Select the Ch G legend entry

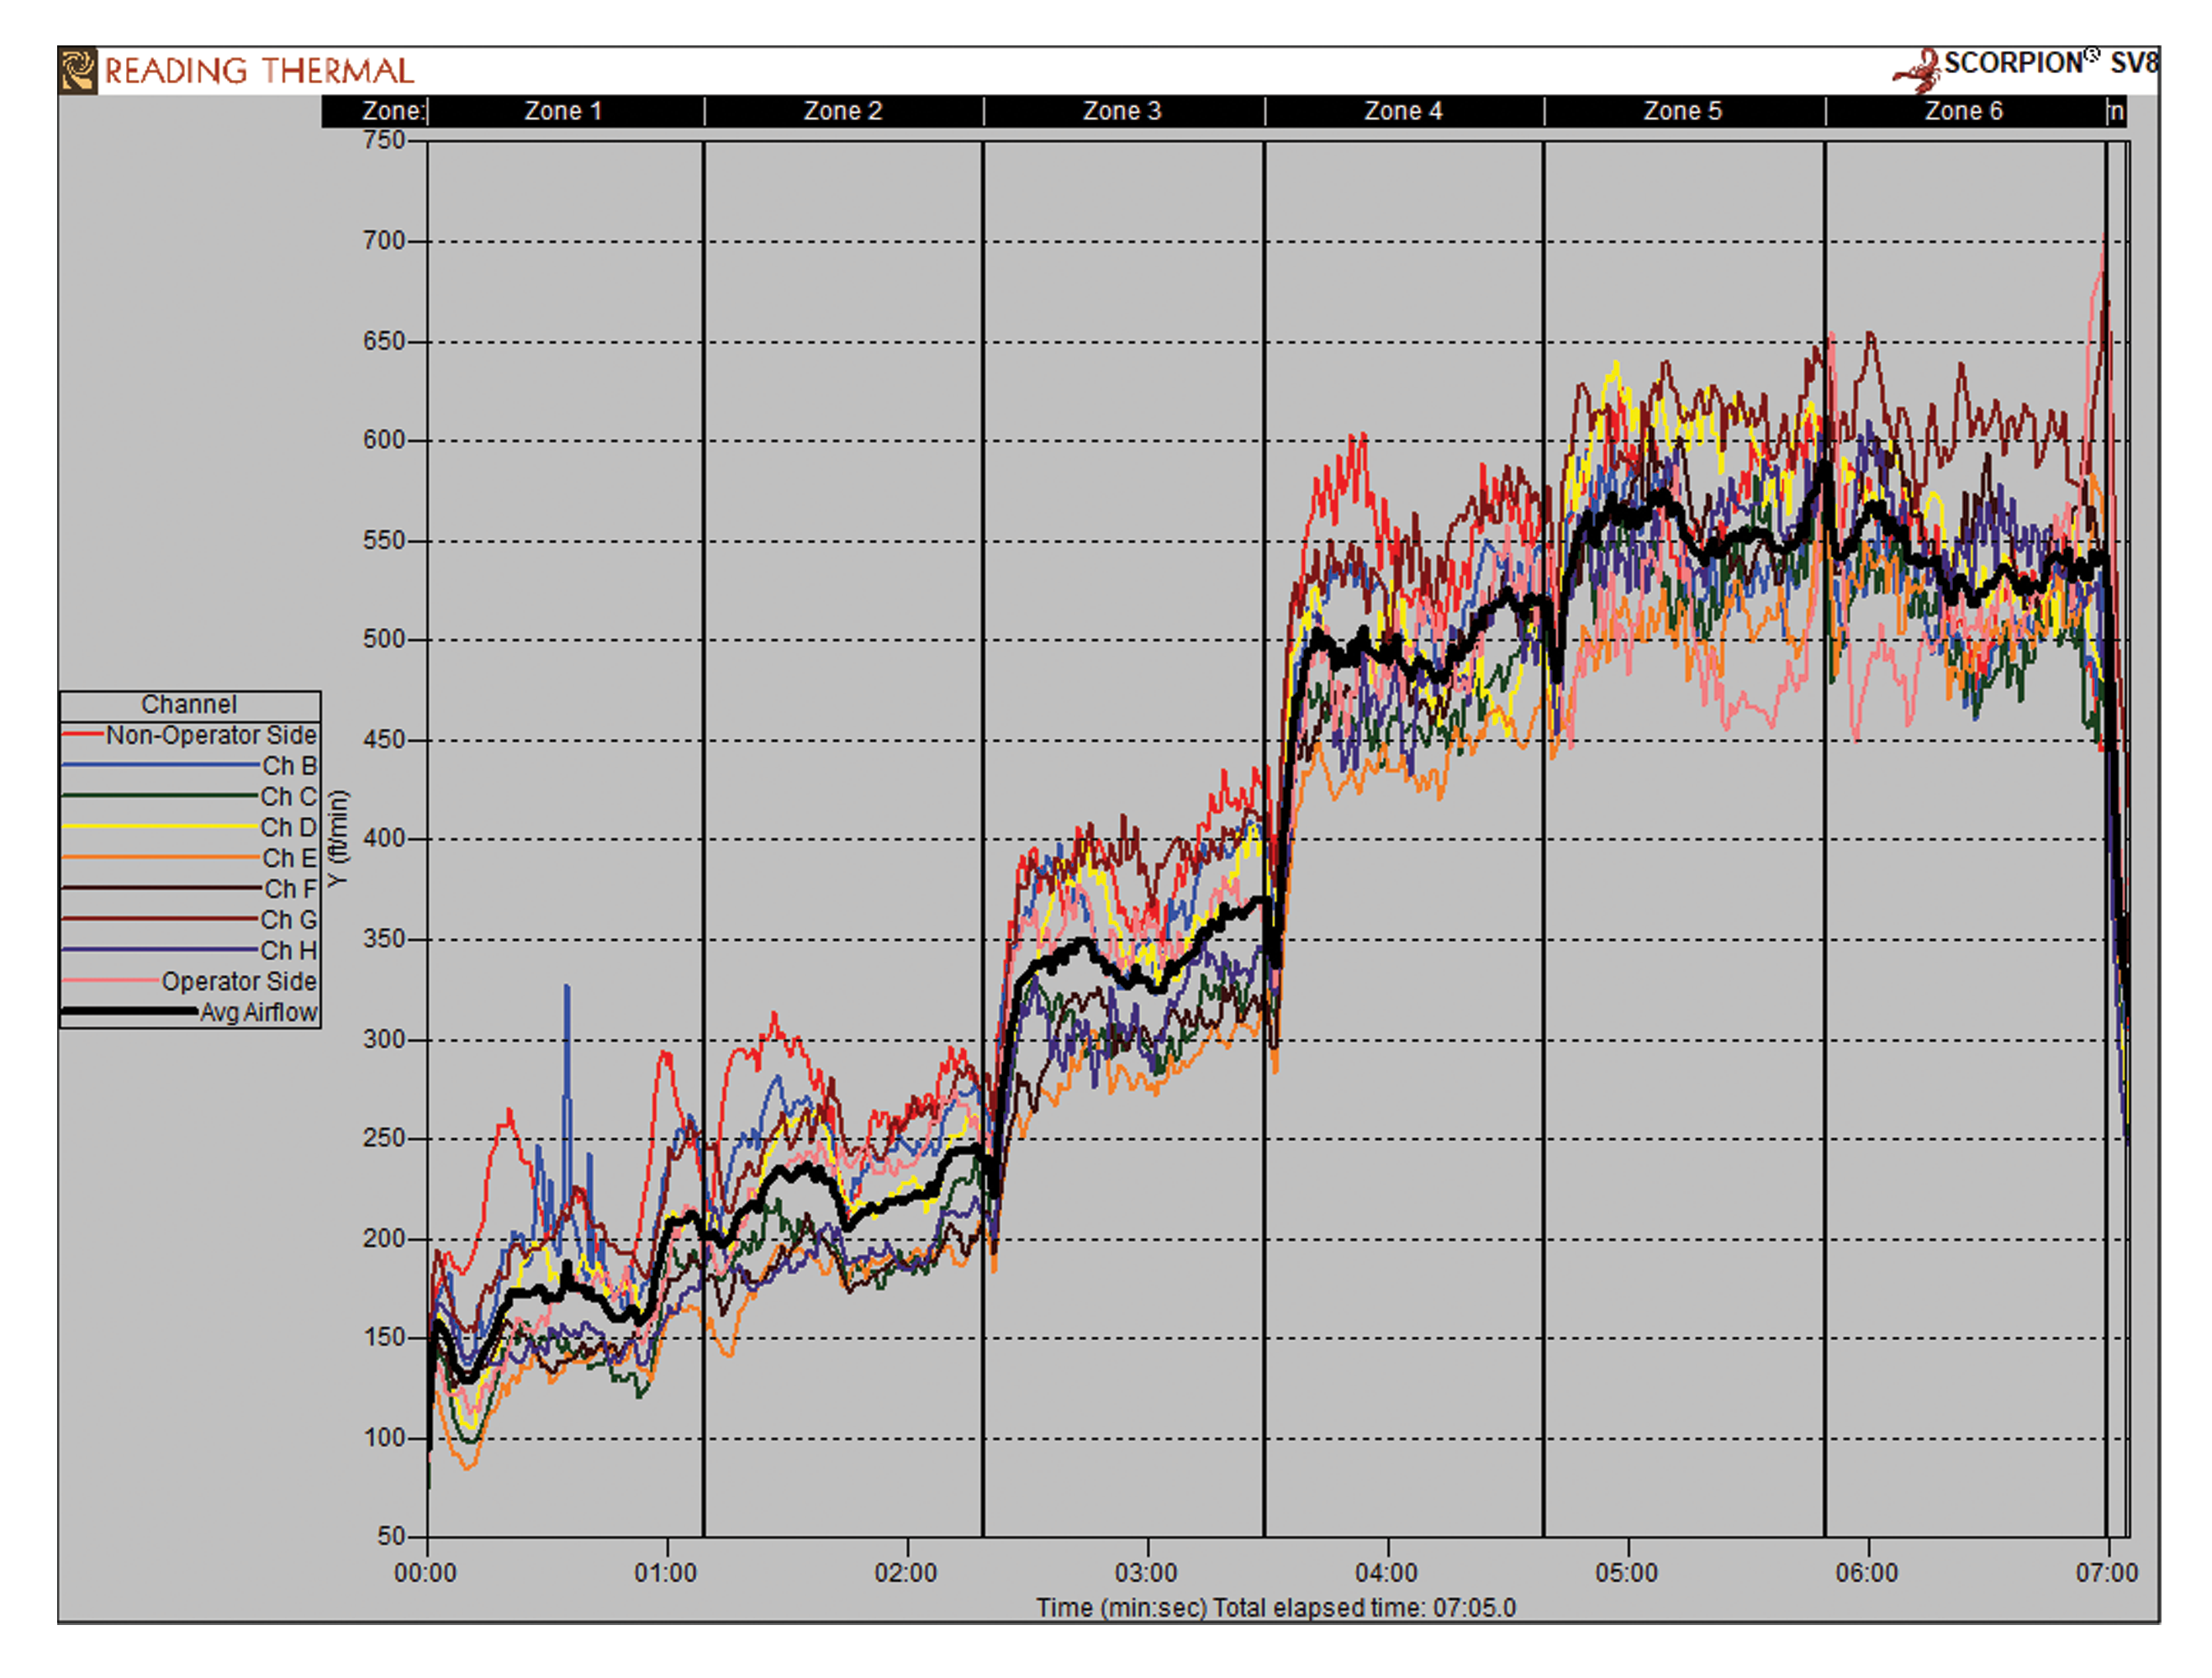pyautogui.click(x=190, y=920)
